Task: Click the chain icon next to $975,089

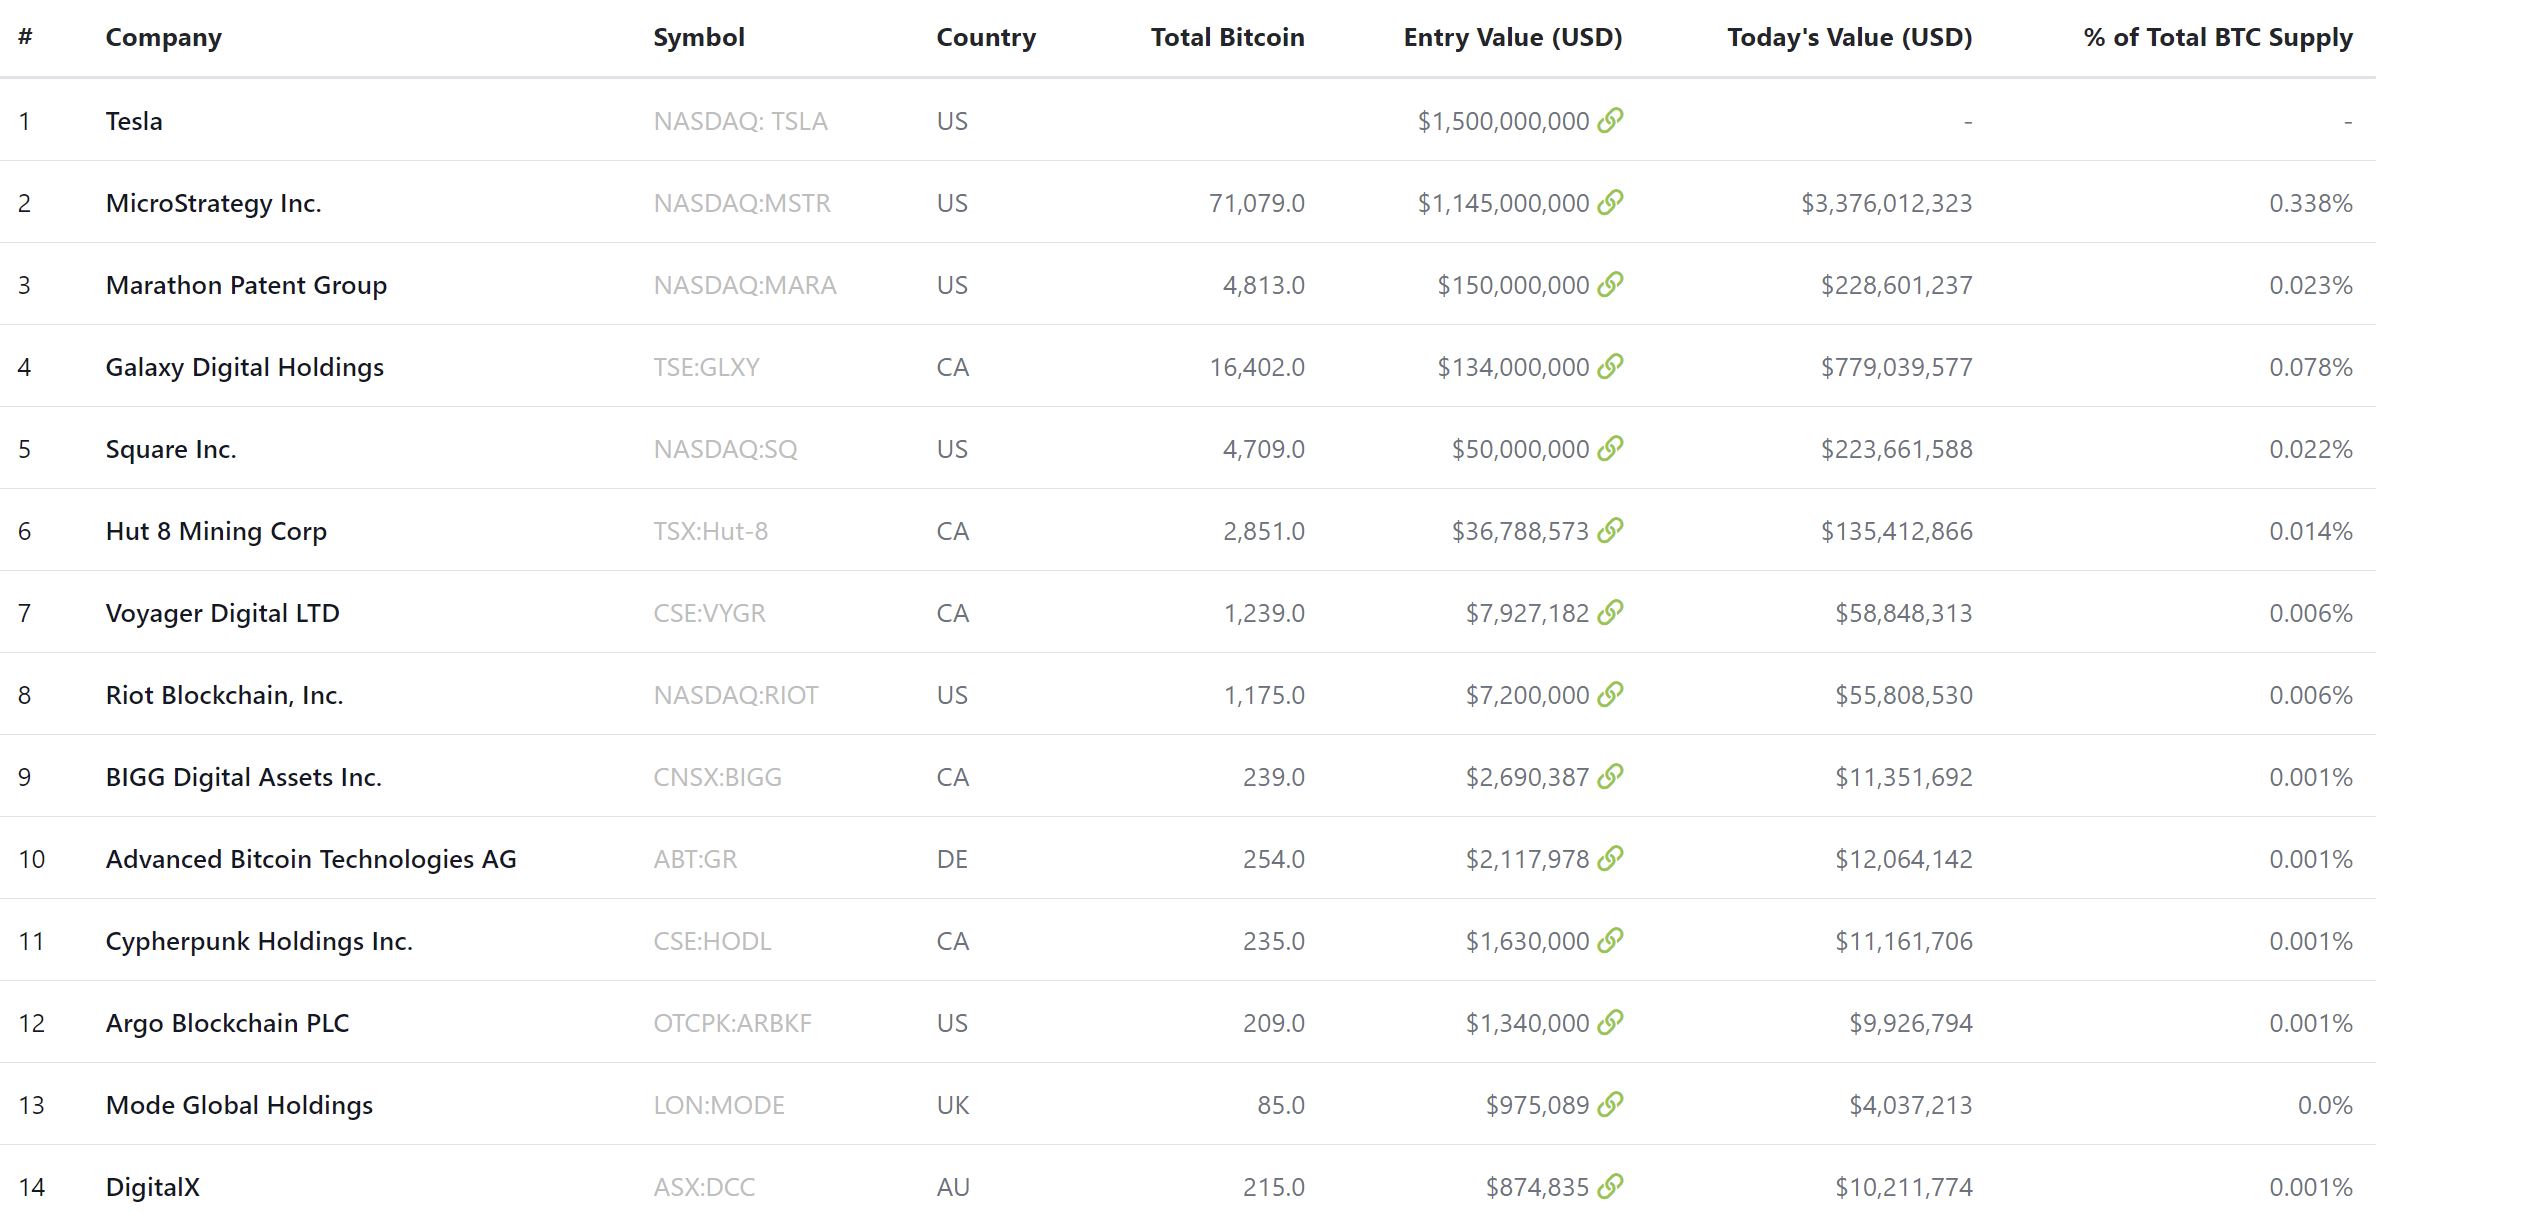Action: pyautogui.click(x=1610, y=1104)
